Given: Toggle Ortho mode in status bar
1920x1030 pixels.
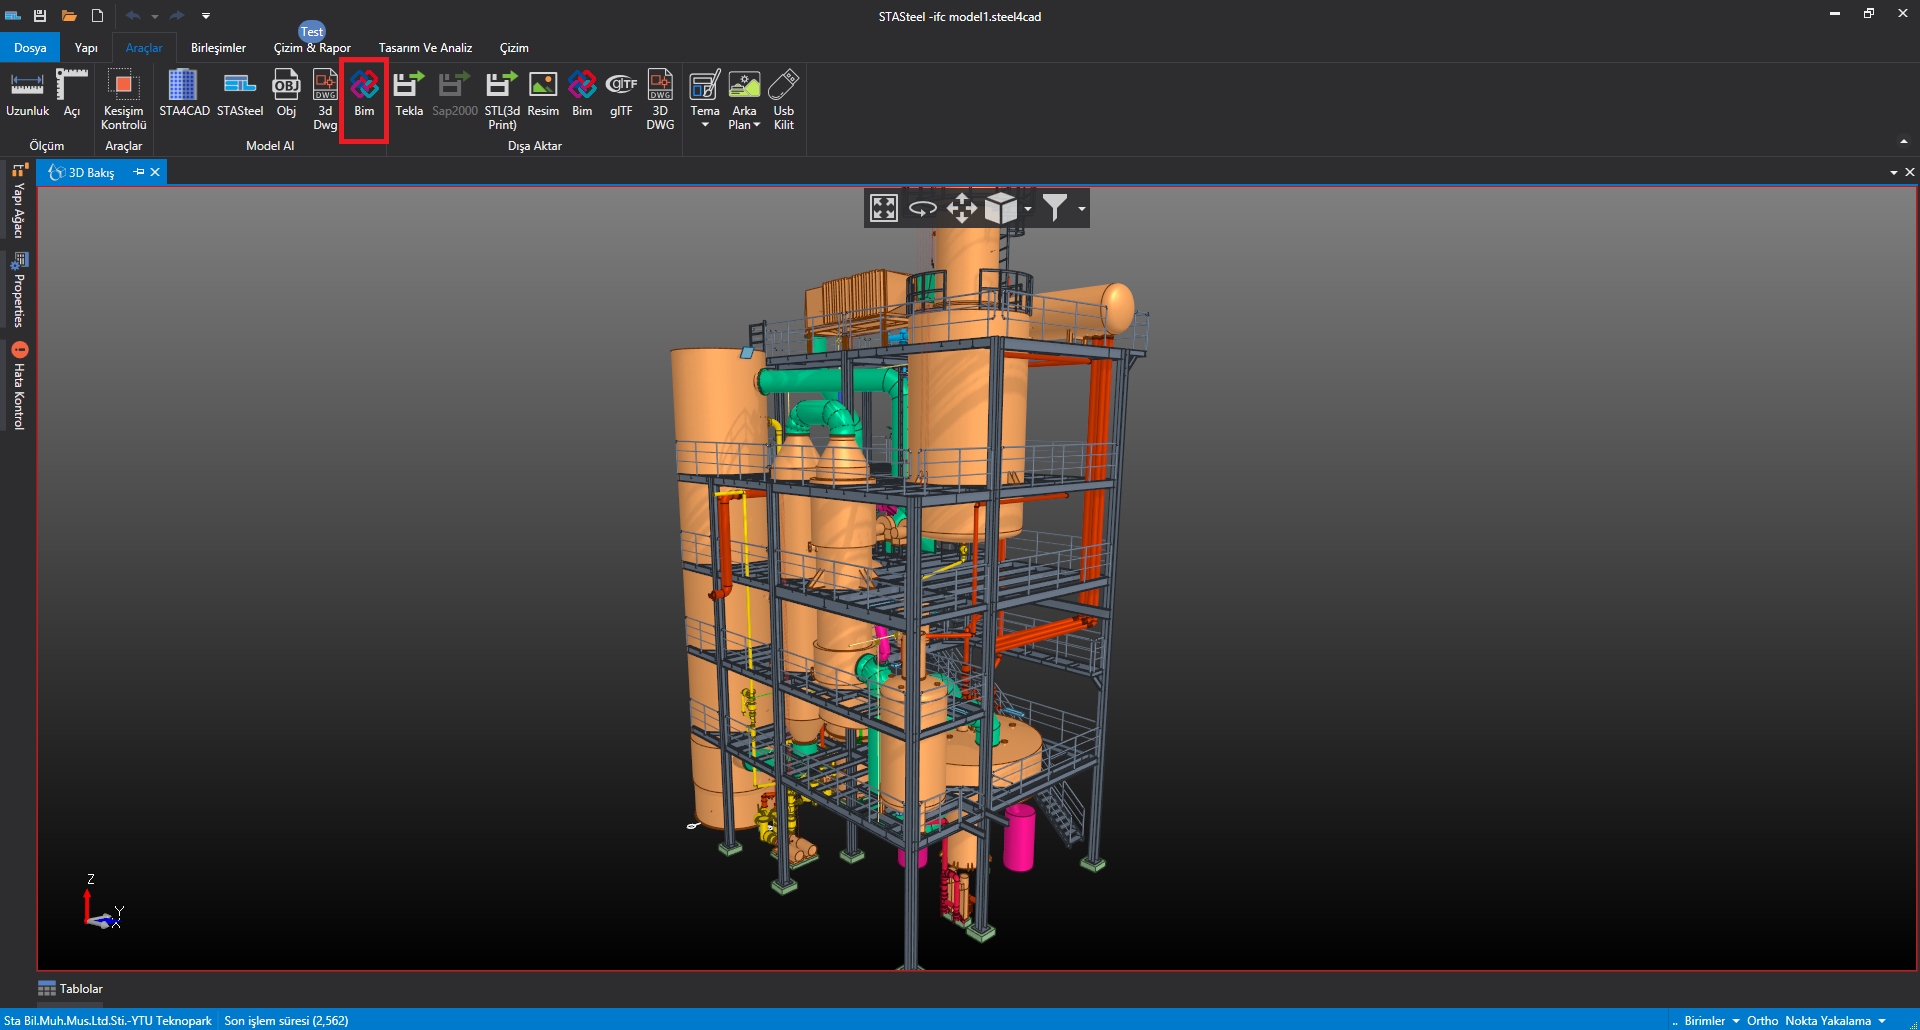Looking at the screenshot, I should coord(1762,1021).
